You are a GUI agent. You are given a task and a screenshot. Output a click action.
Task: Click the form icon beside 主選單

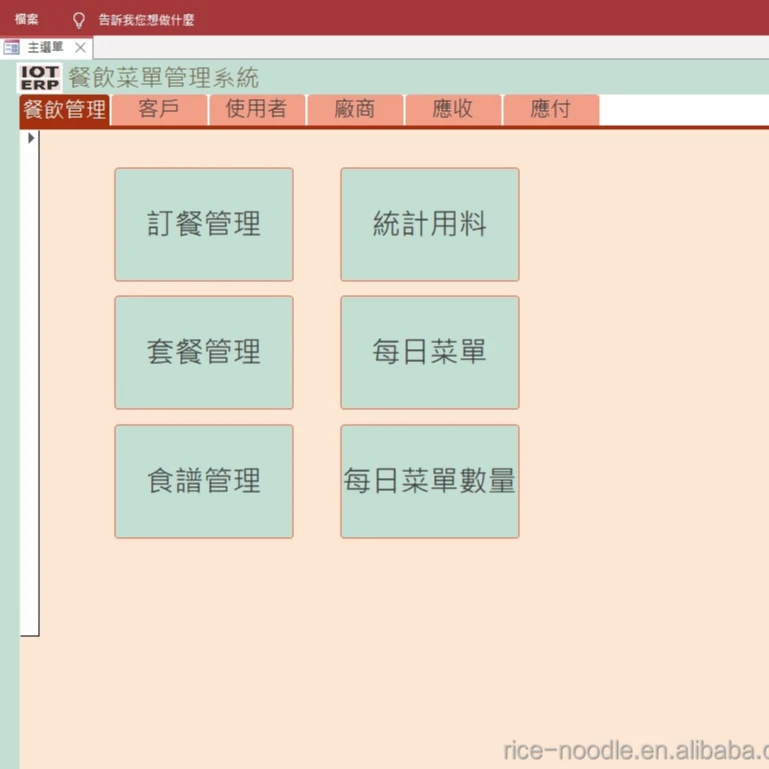point(11,48)
